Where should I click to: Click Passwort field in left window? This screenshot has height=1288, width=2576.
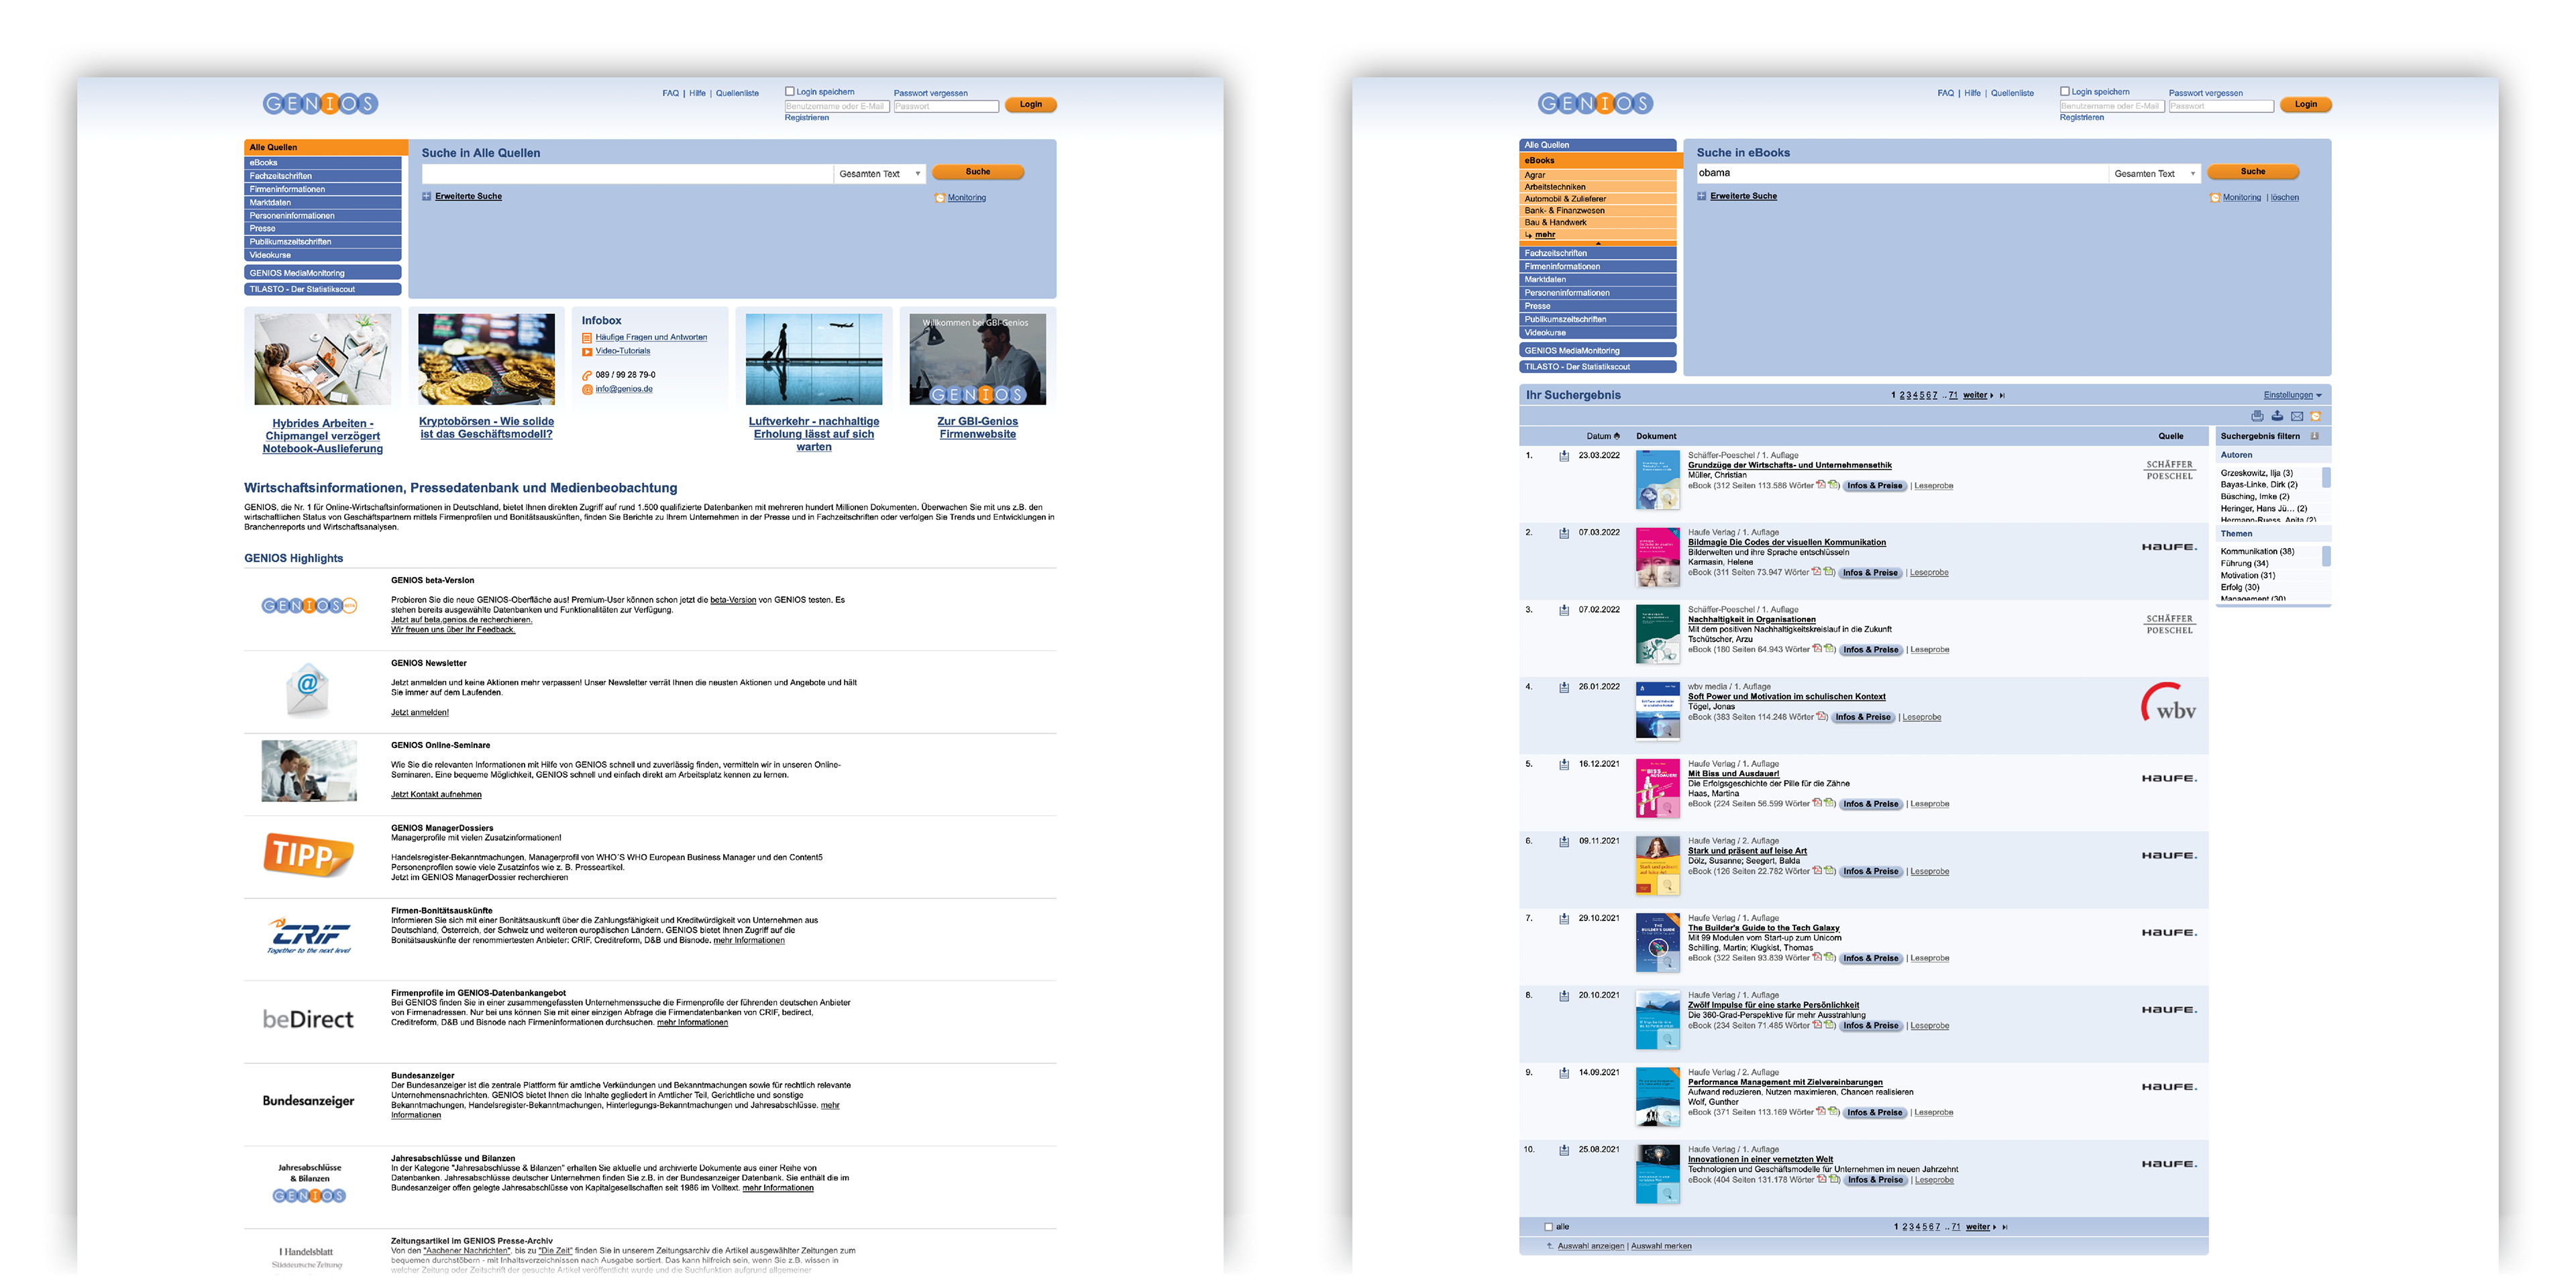pyautogui.click(x=946, y=106)
